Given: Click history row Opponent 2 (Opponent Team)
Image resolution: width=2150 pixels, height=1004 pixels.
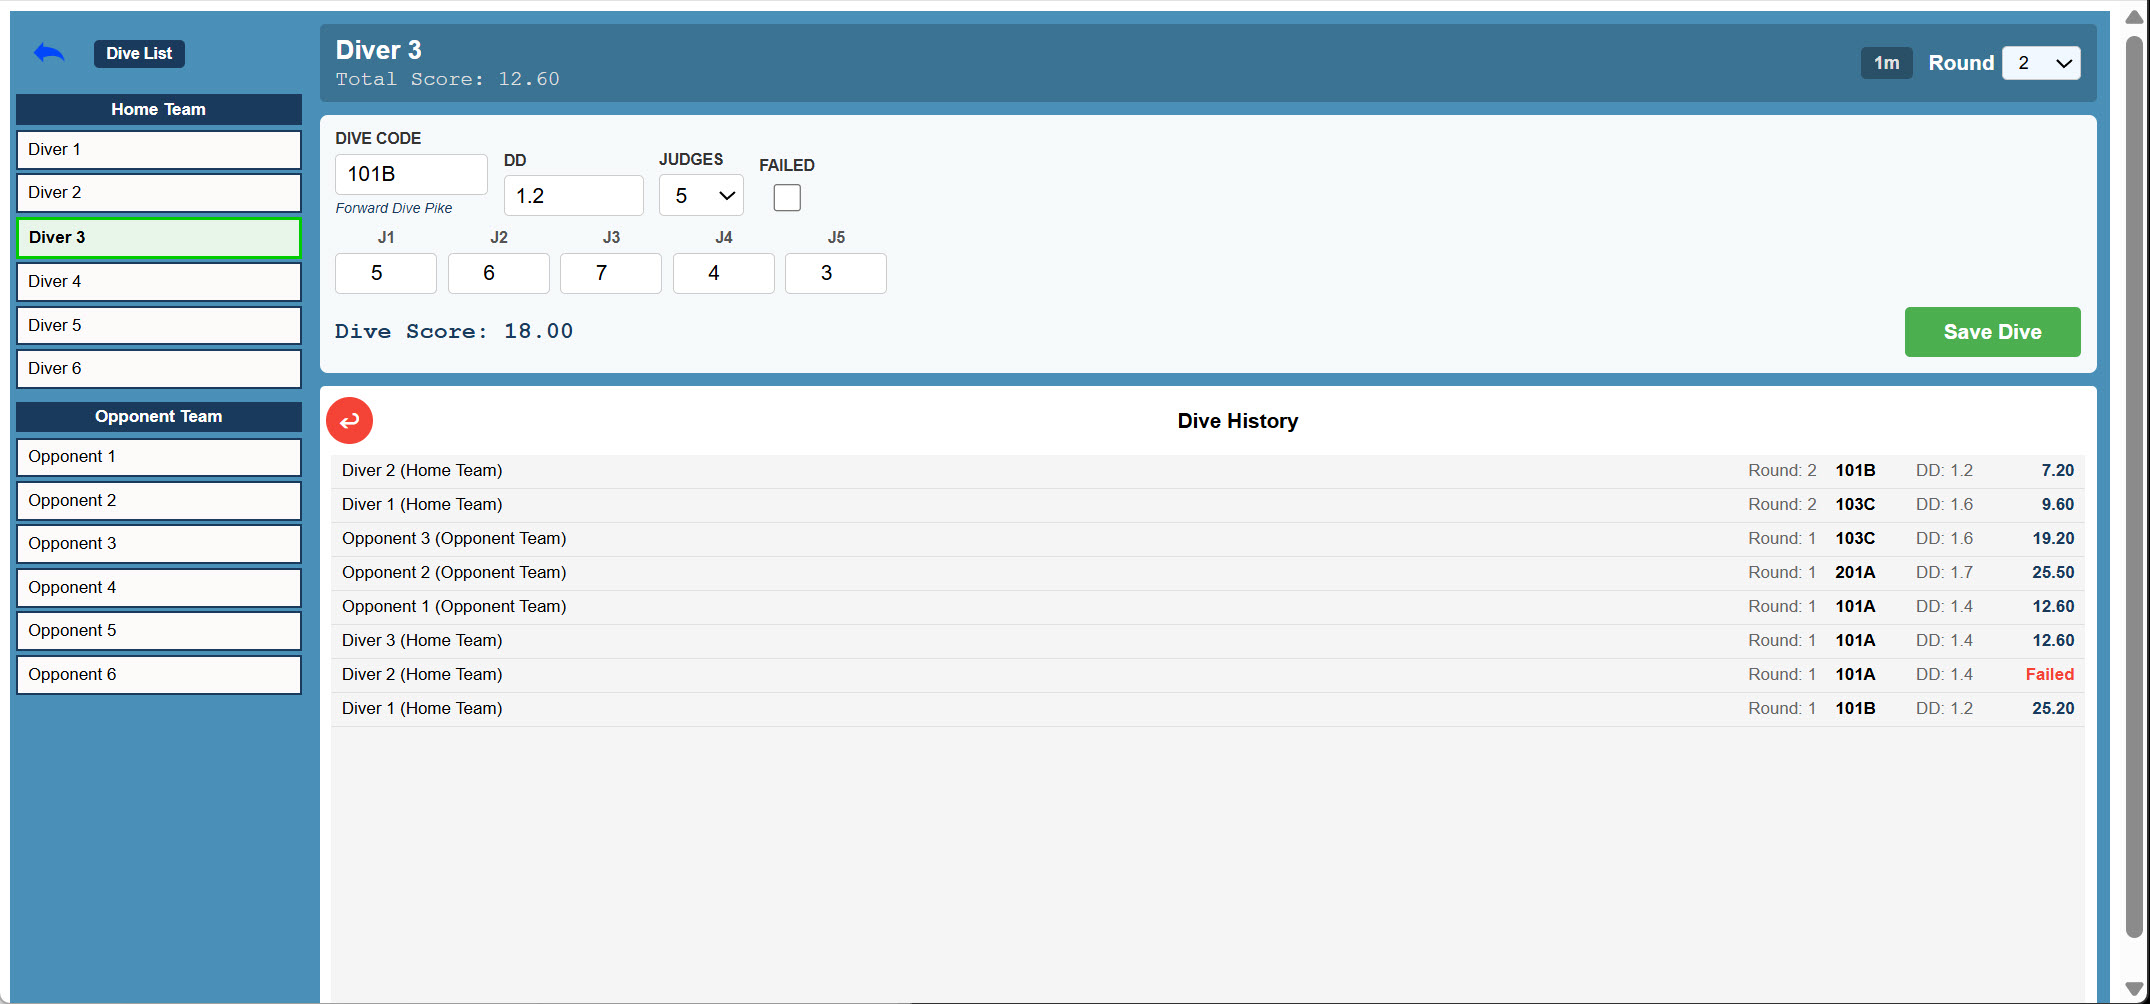Looking at the screenshot, I should tap(1208, 573).
